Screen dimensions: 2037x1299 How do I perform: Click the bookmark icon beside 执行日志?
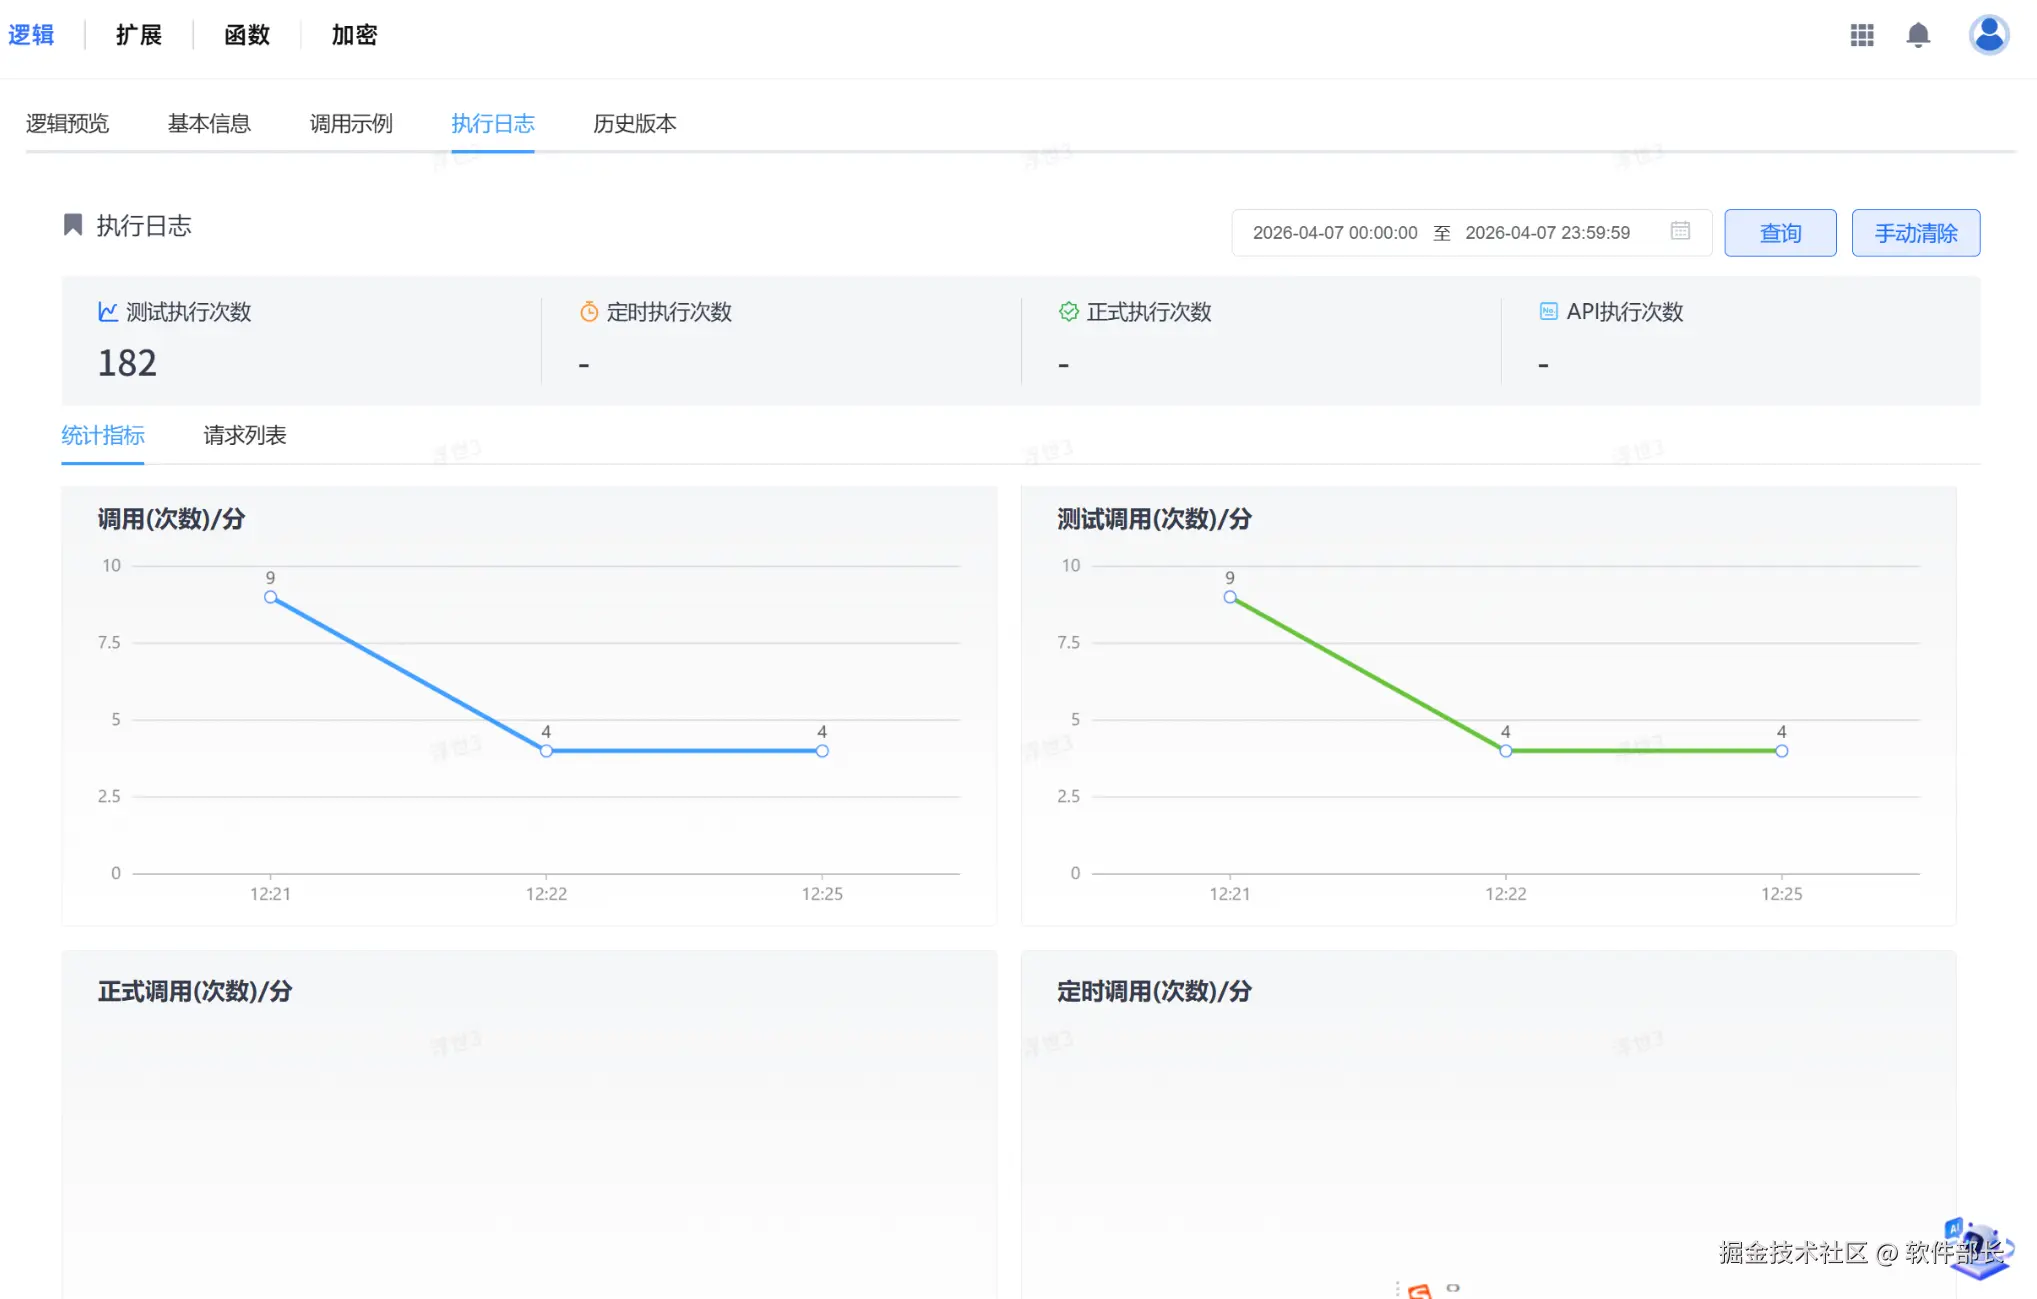tap(73, 225)
